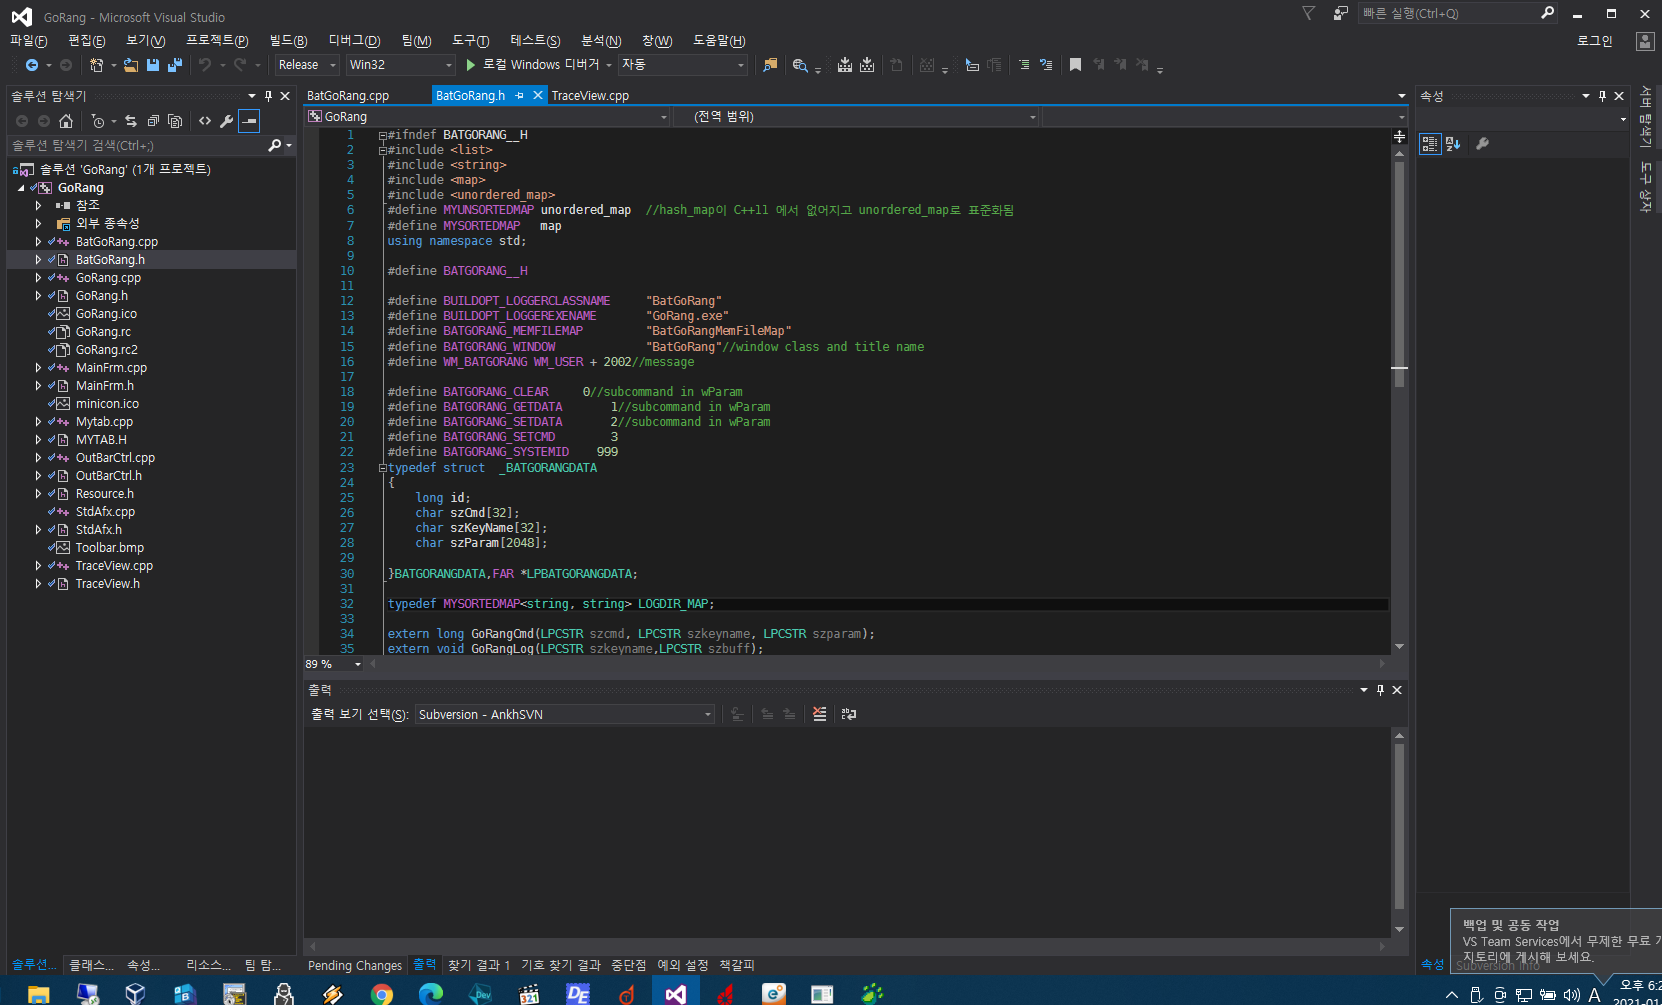Click the New Project toolbar icon
This screenshot has height=1005, width=1662.
click(96, 65)
